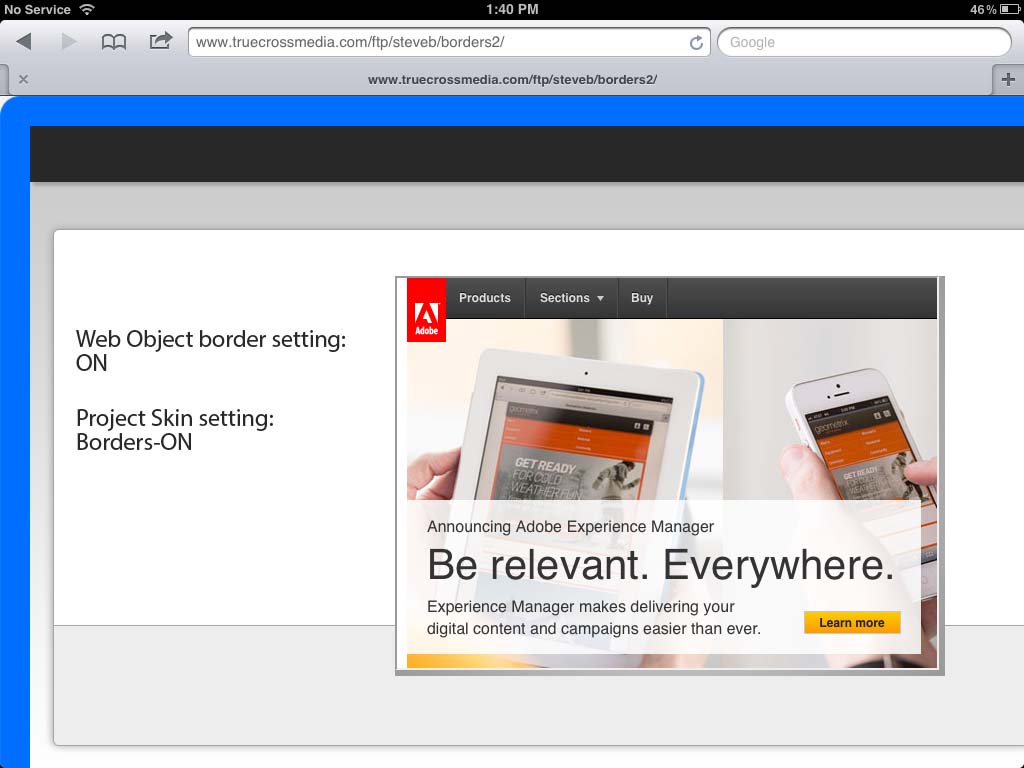
Task: Open a new tab with the plus icon
Action: pyautogui.click(x=1008, y=79)
